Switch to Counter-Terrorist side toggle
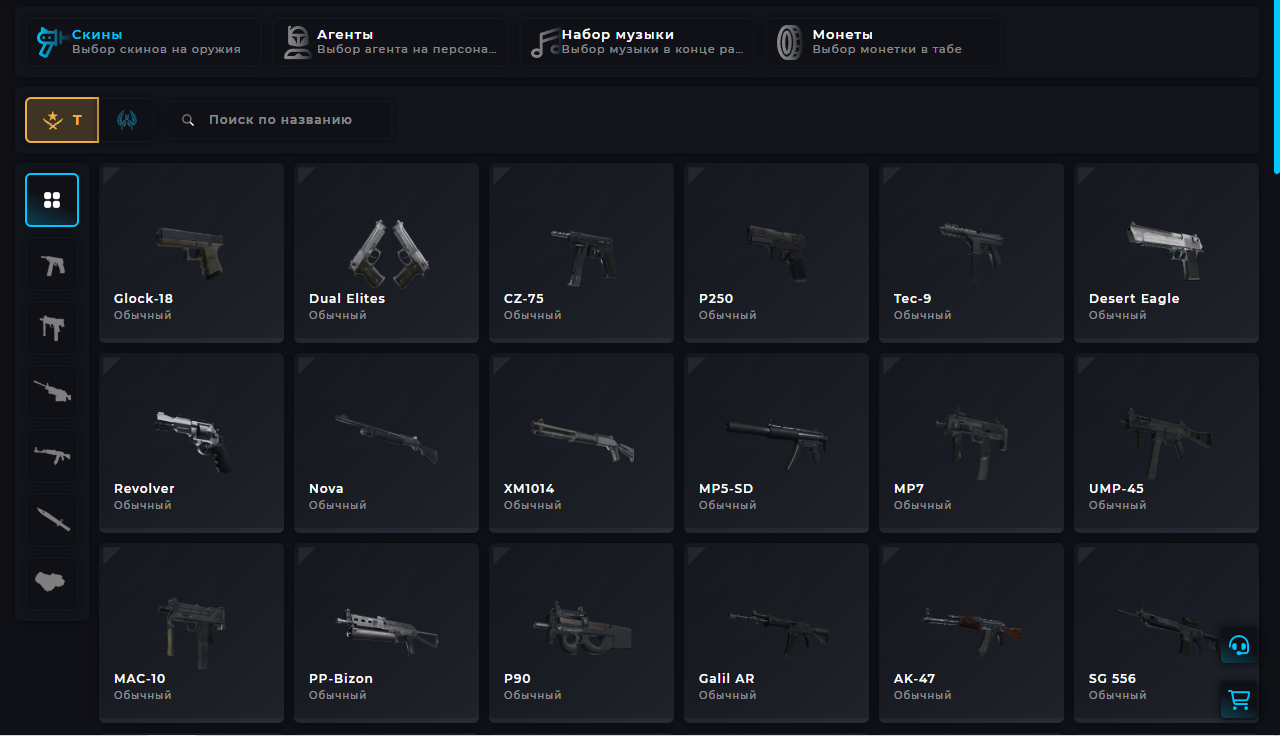Screen dimensions: 1280x736 coord(127,120)
